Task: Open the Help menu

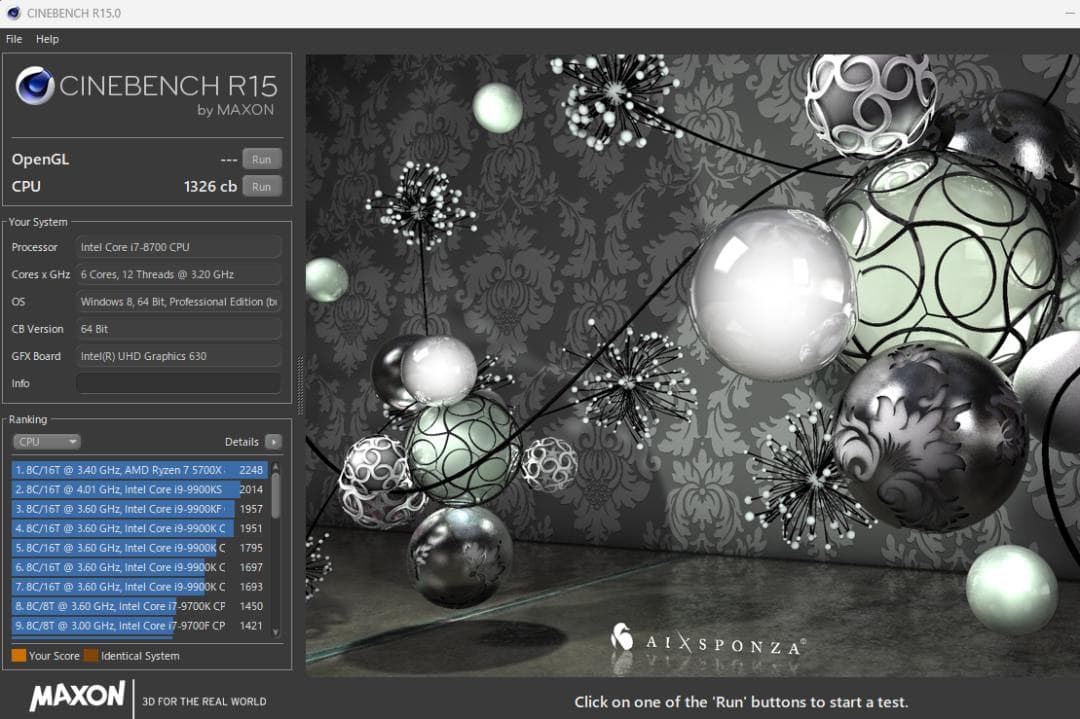Action: (47, 39)
